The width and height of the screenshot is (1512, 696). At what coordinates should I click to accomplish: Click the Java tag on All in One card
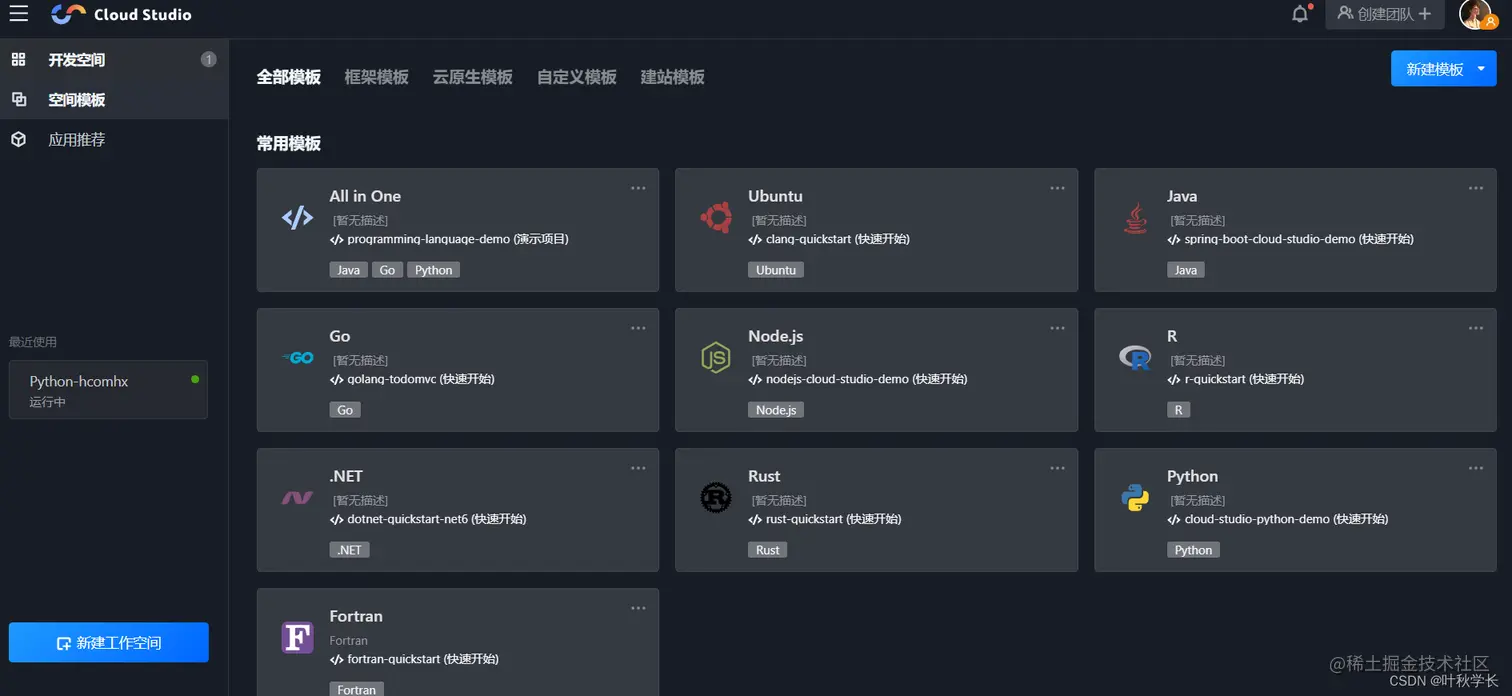[348, 270]
